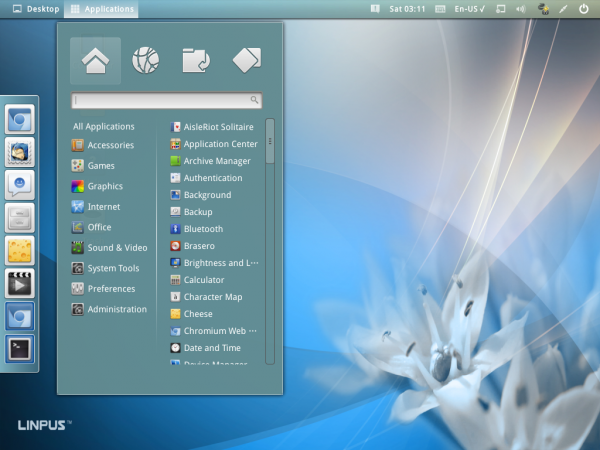Select the Graphics category

(97, 186)
